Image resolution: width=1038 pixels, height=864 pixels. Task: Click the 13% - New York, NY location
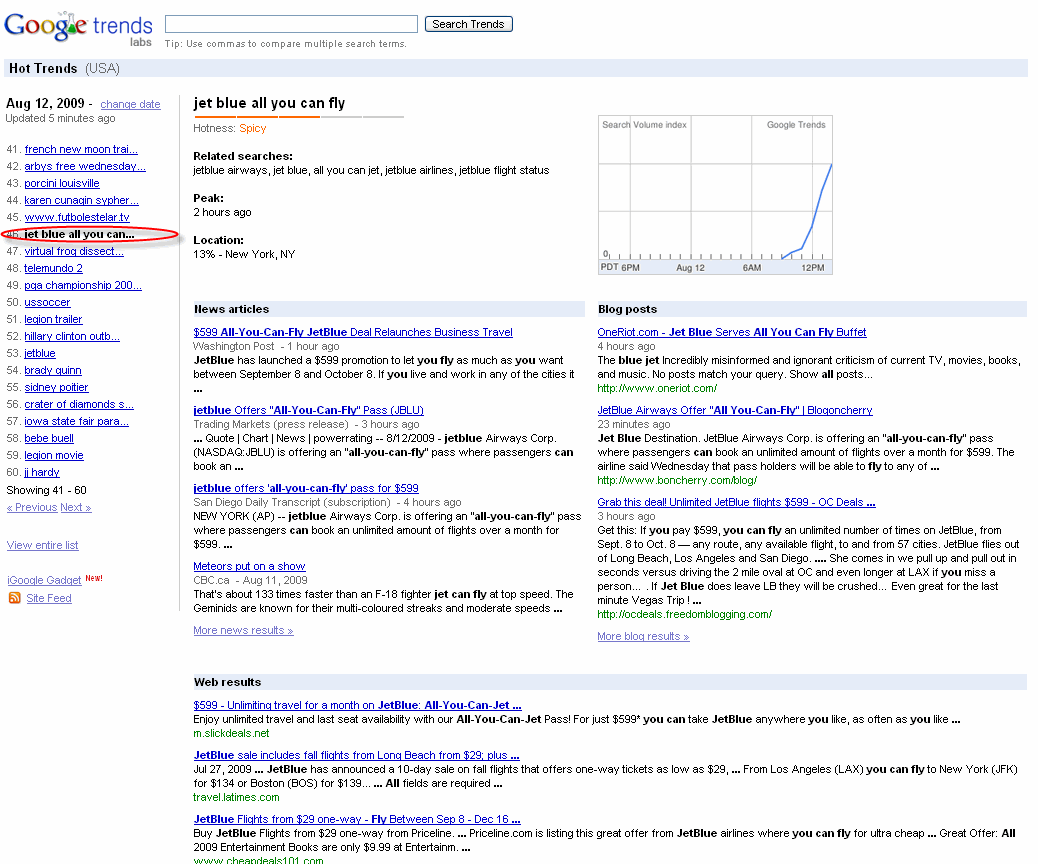[x=244, y=254]
